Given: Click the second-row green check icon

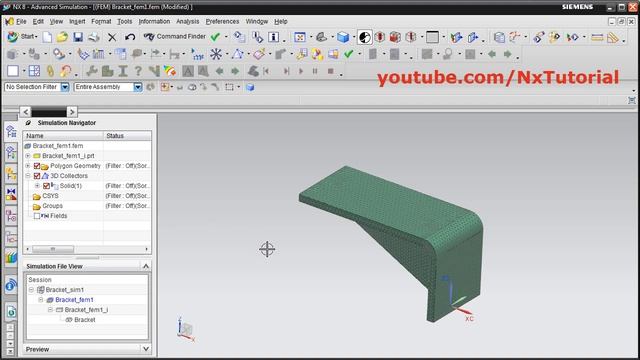Looking at the screenshot, I should click(x=348, y=54).
